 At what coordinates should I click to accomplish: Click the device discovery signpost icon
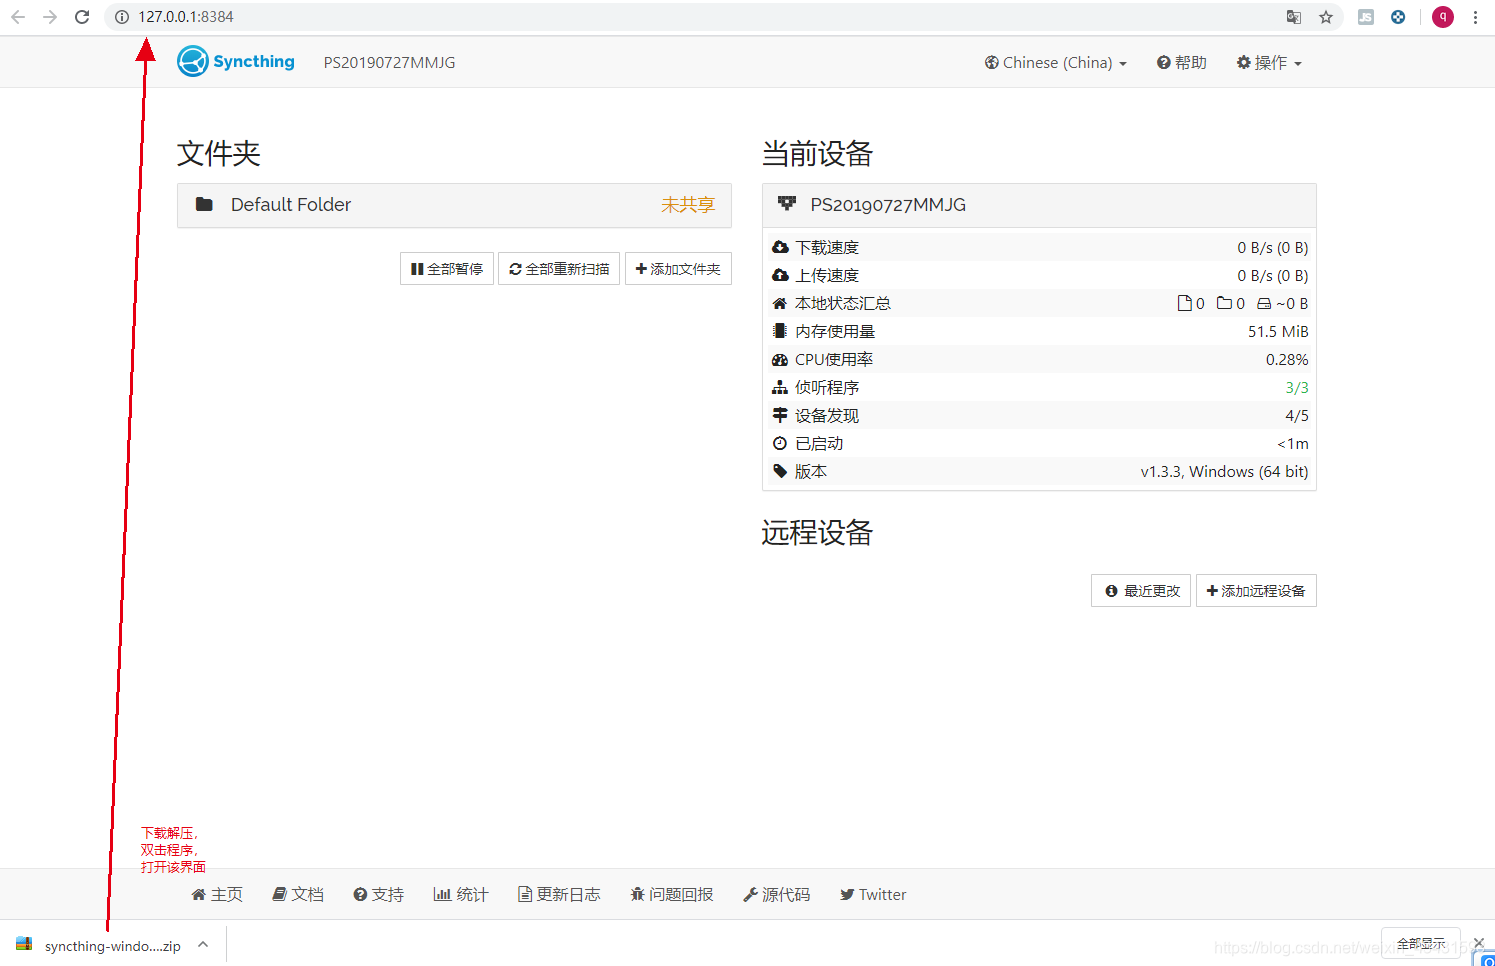[x=780, y=415]
